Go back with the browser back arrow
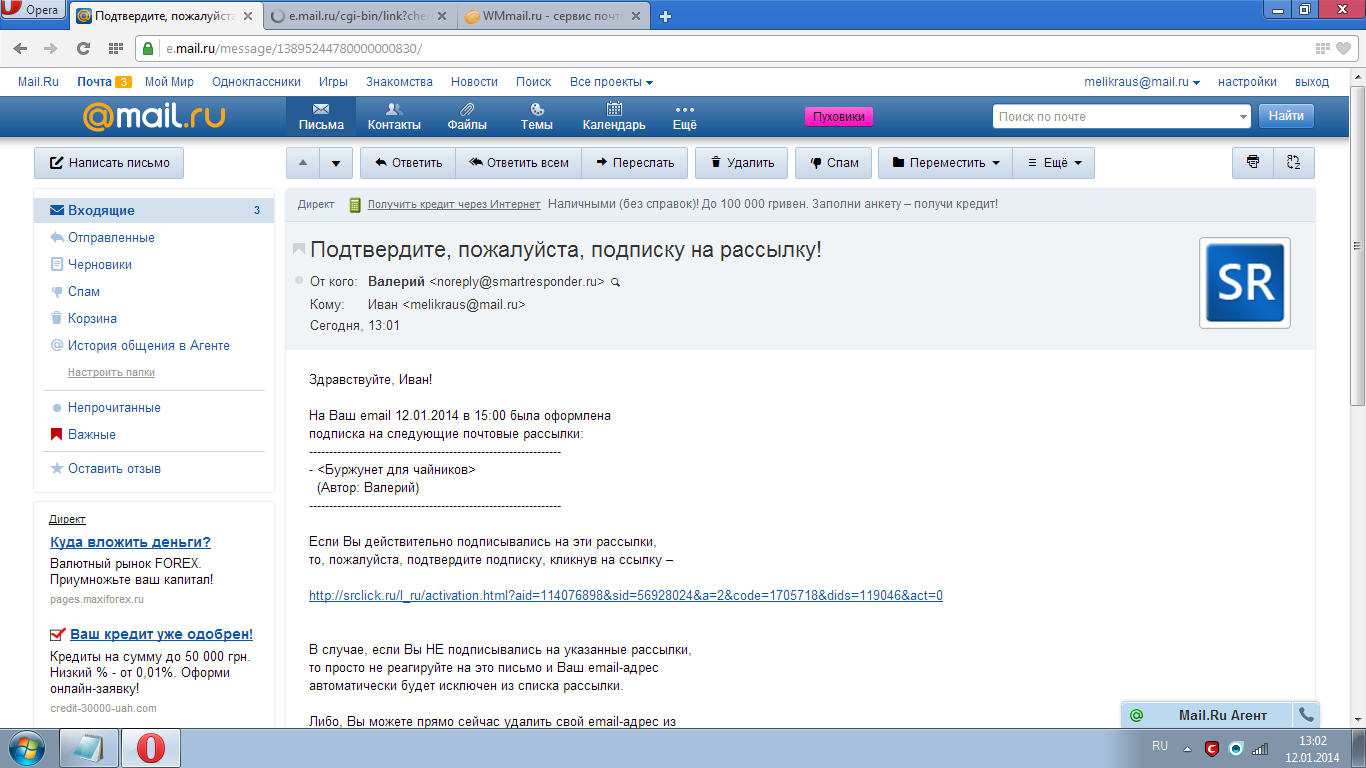The height and width of the screenshot is (768, 1366). coord(21,48)
